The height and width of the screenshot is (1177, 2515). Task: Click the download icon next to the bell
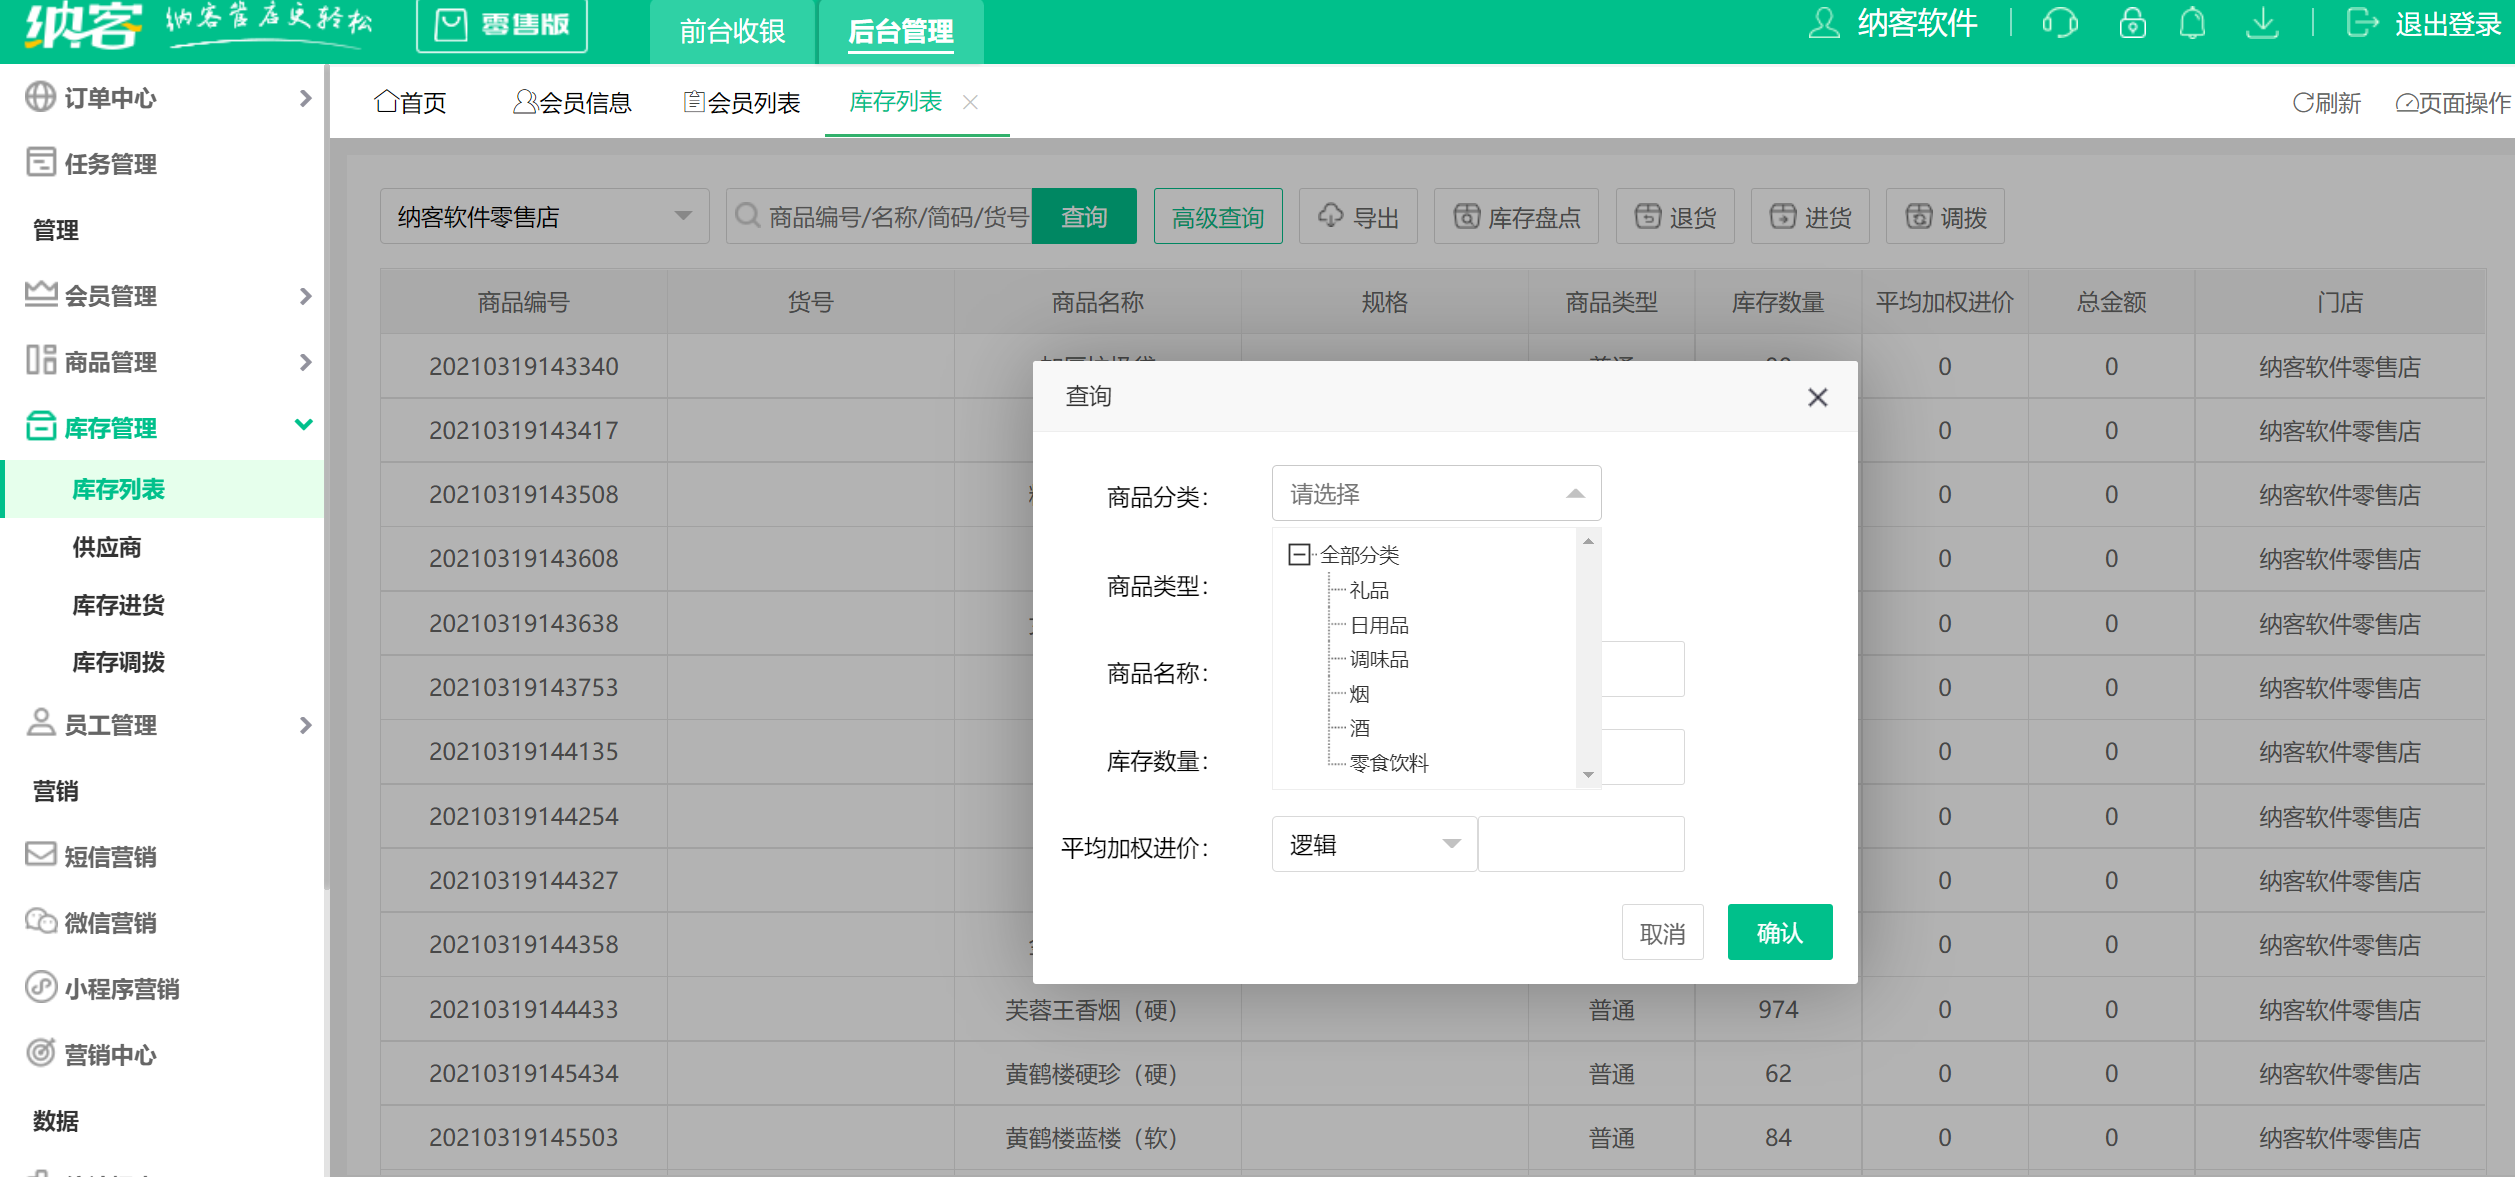2263,23
